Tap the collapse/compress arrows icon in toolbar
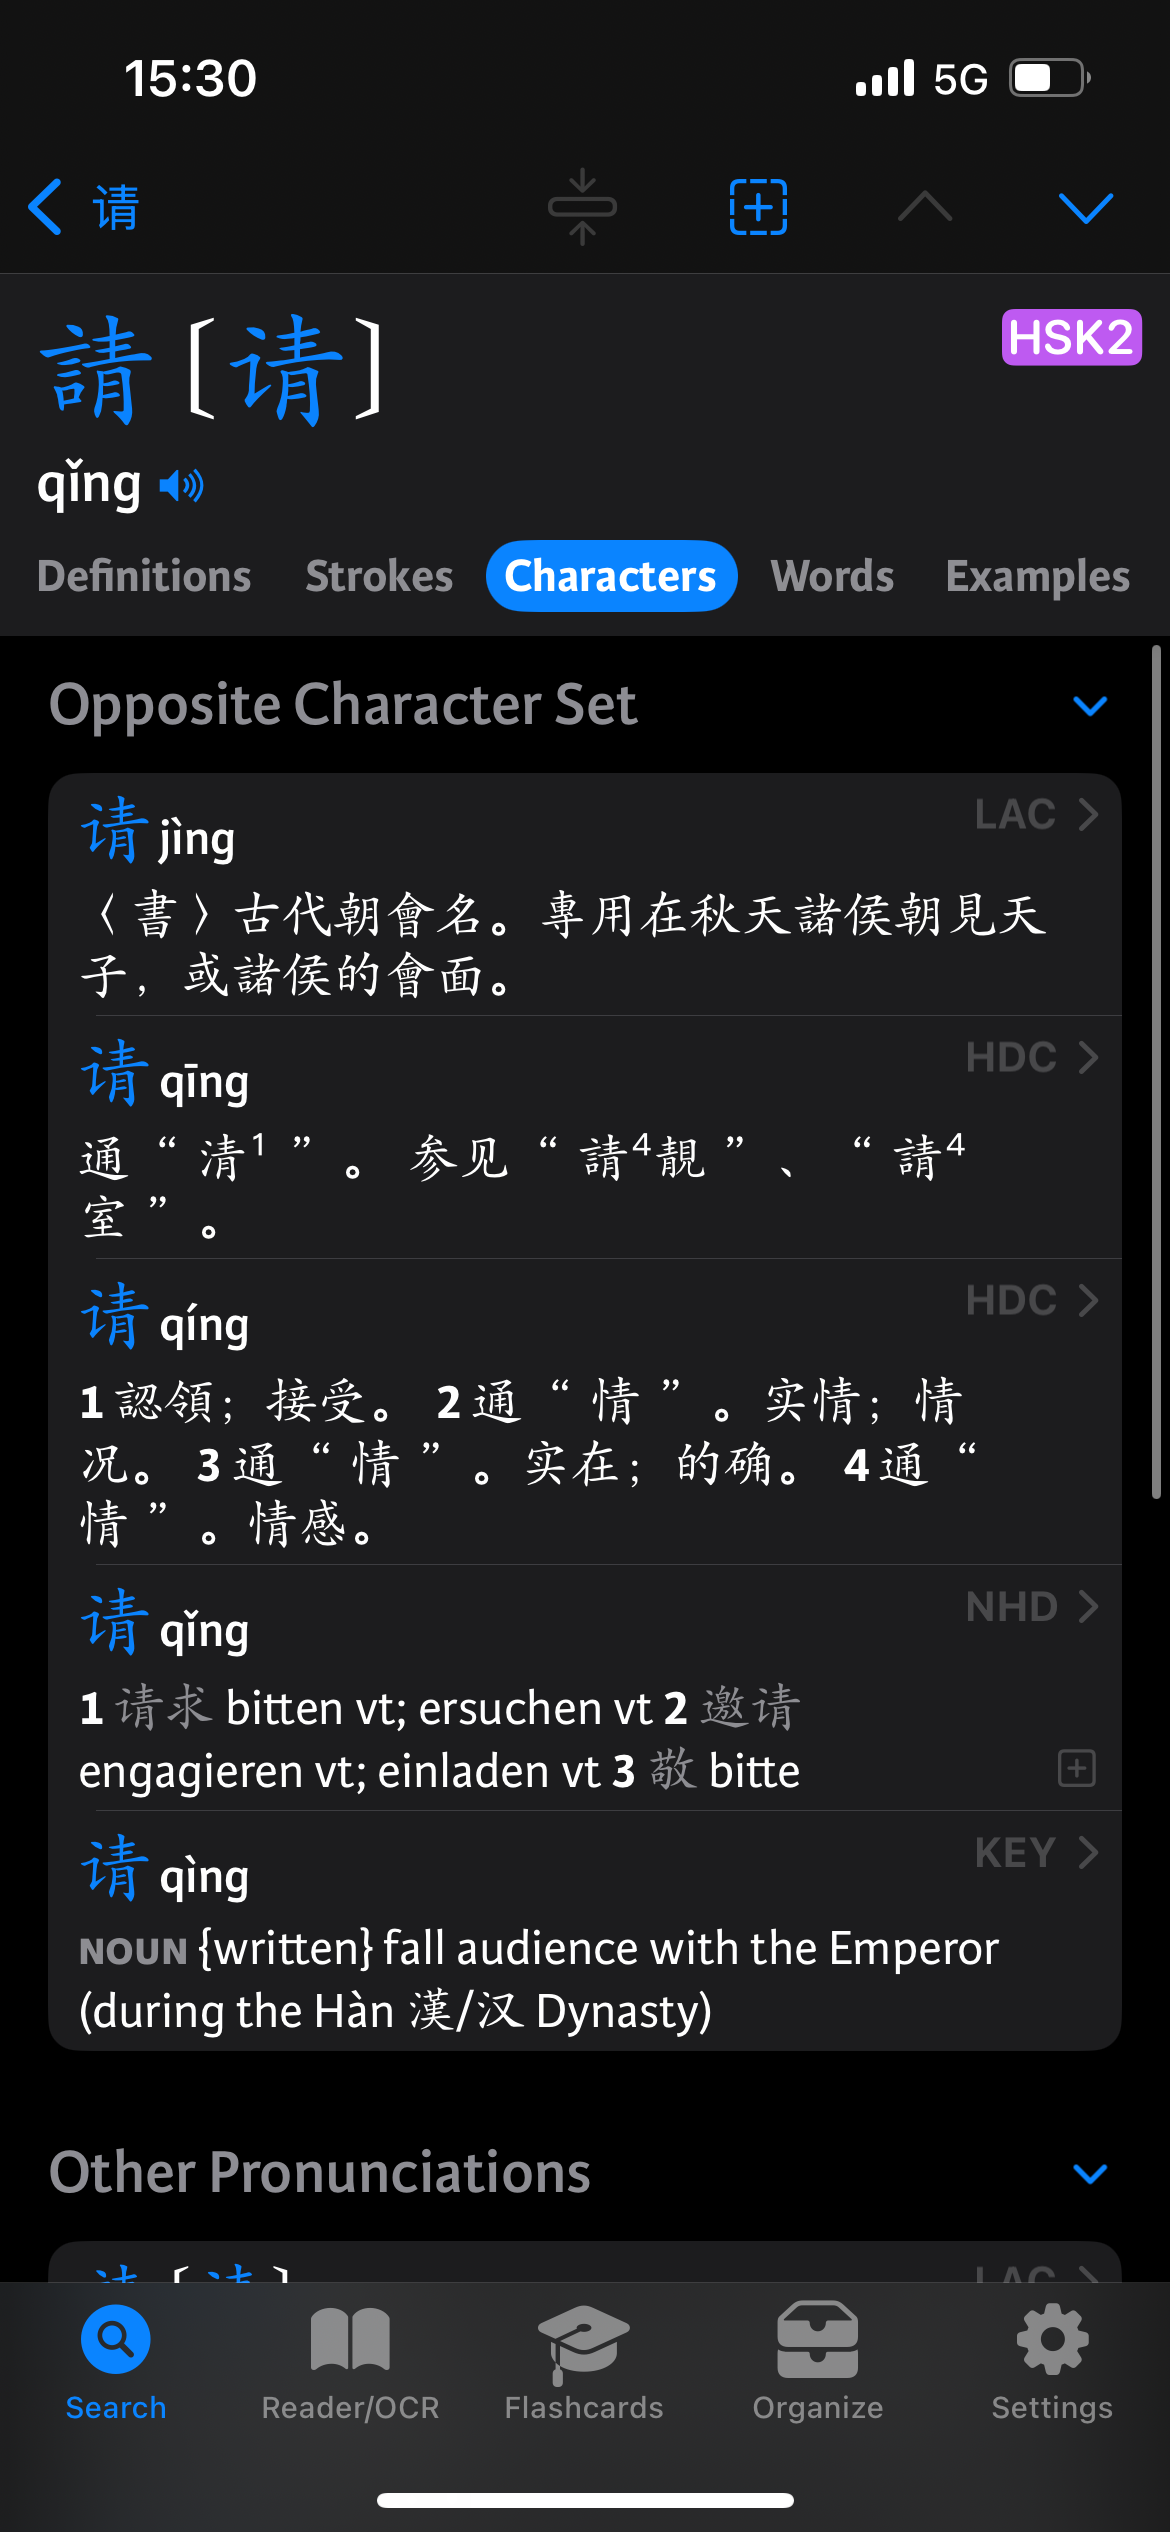Image resolution: width=1170 pixels, height=2532 pixels. tap(582, 207)
